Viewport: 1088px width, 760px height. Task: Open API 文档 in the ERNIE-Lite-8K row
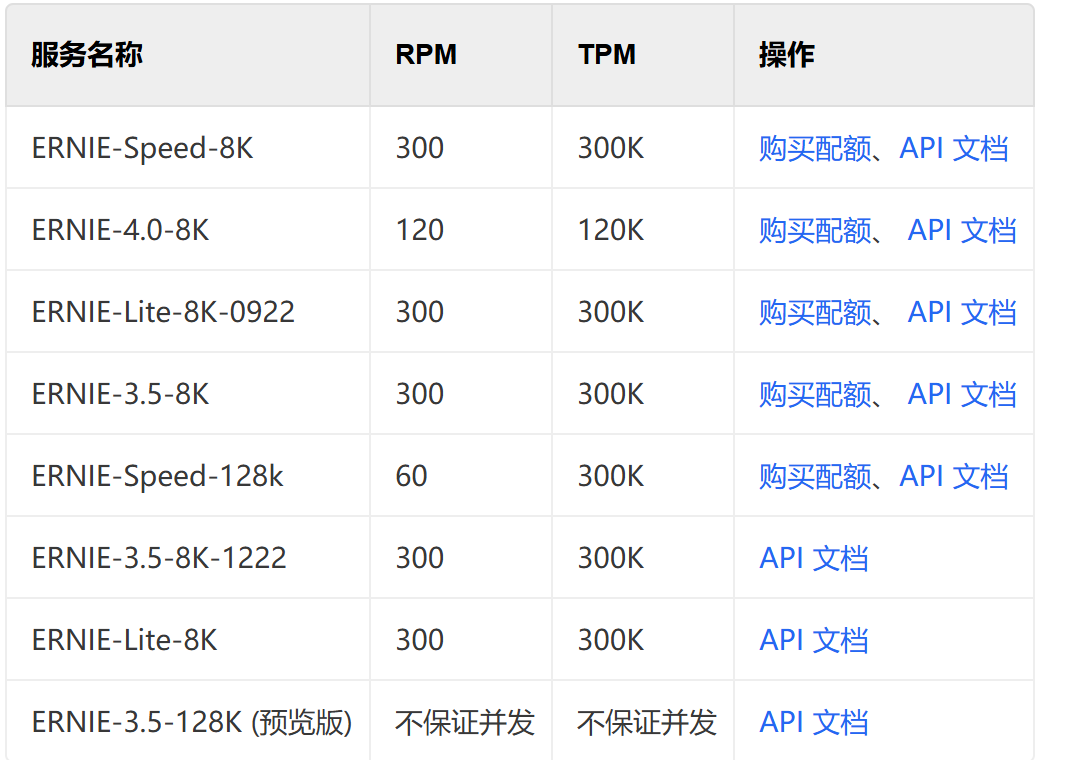[813, 640]
